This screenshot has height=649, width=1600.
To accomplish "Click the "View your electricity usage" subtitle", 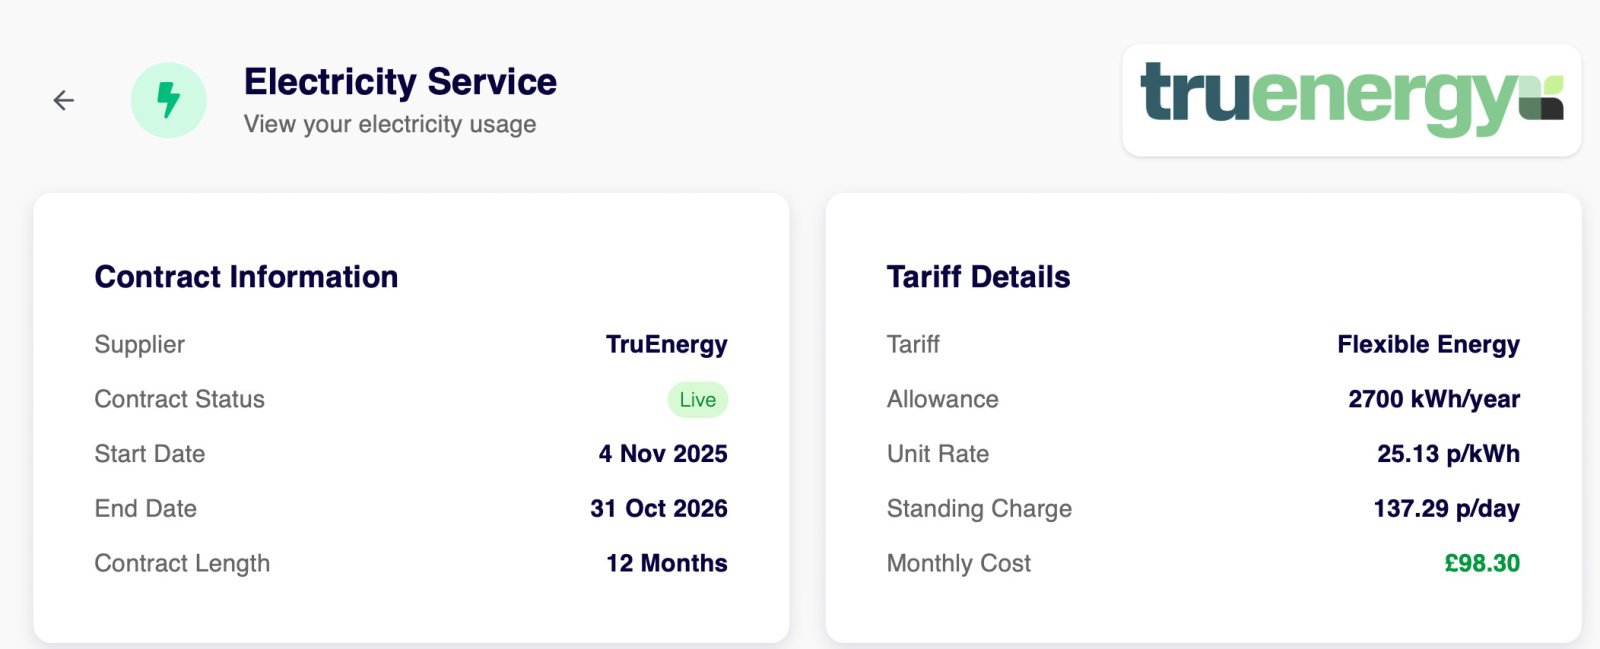I will click(x=390, y=125).
